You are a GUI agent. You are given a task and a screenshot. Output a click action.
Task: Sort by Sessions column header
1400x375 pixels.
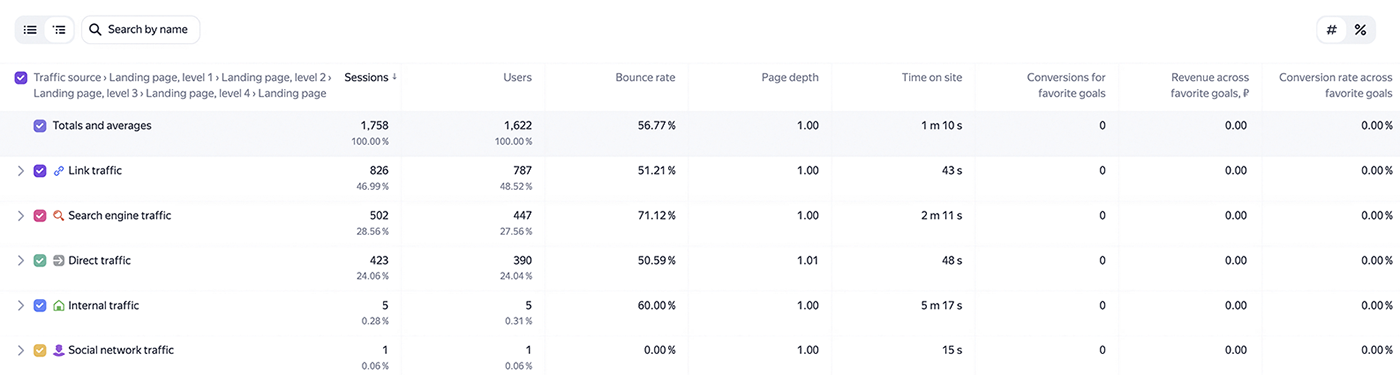pyautogui.click(x=366, y=77)
